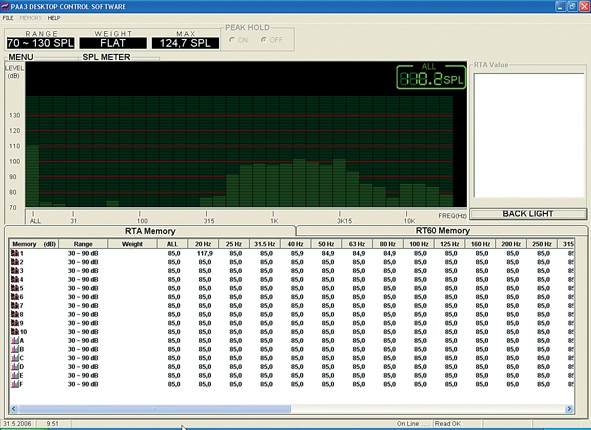Click the empty RTA Value list box

529,135
